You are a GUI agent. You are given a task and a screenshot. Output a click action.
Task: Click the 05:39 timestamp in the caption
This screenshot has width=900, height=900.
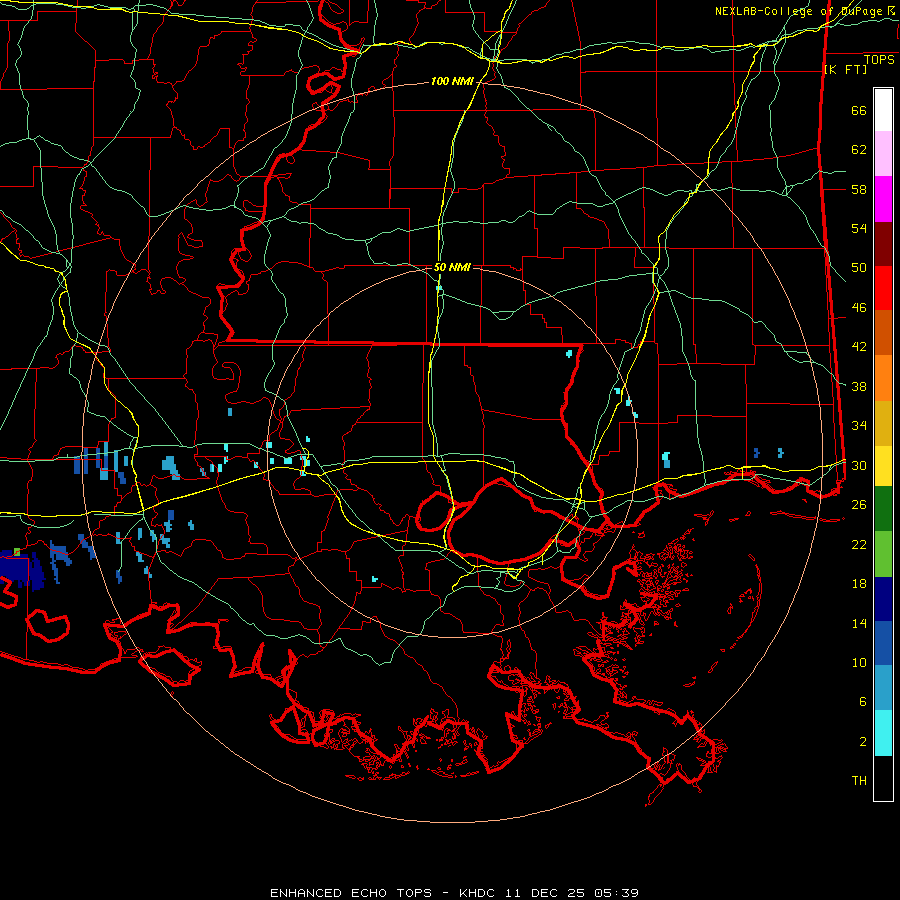tap(616, 893)
